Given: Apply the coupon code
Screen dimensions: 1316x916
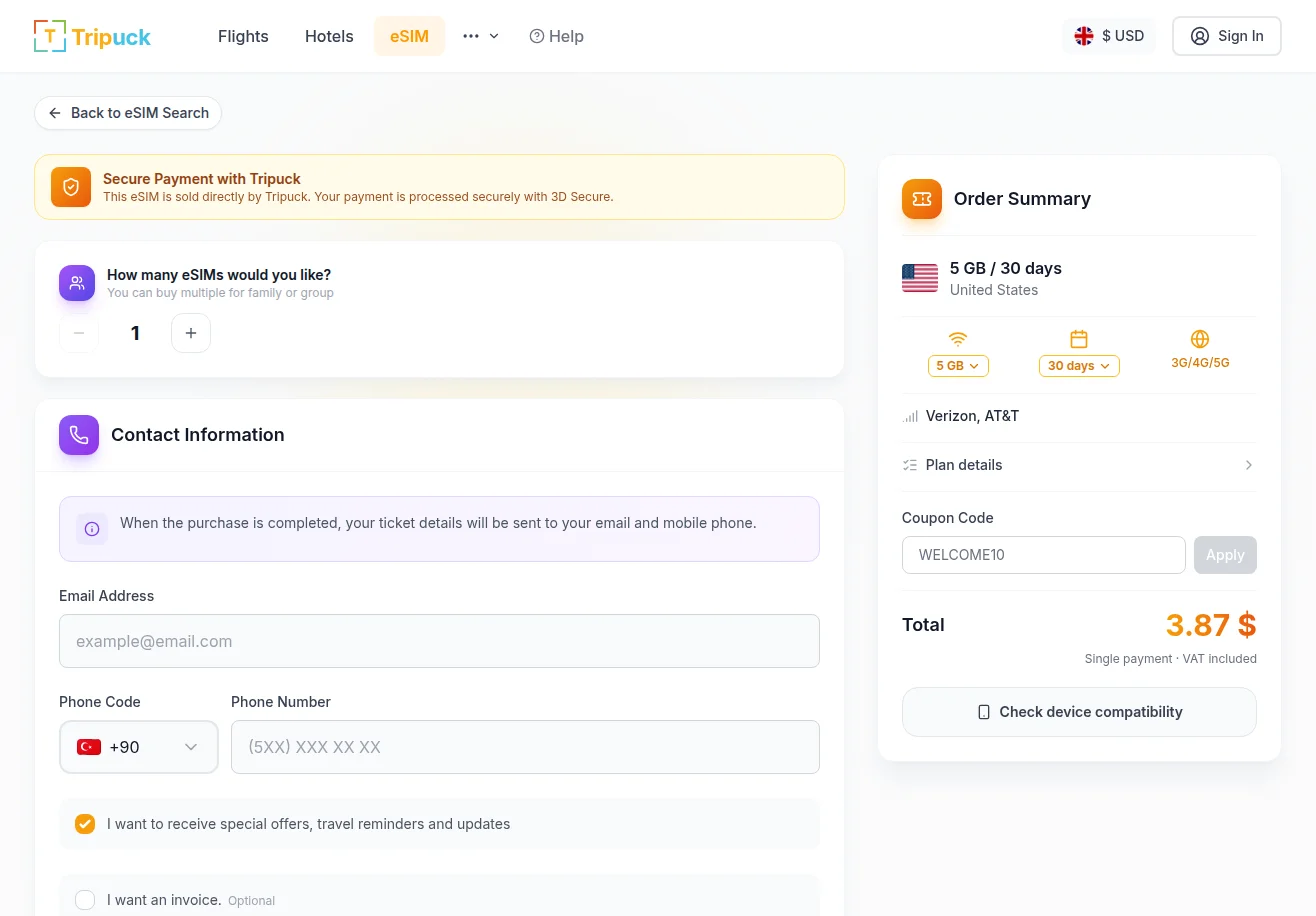Looking at the screenshot, I should (x=1225, y=555).
